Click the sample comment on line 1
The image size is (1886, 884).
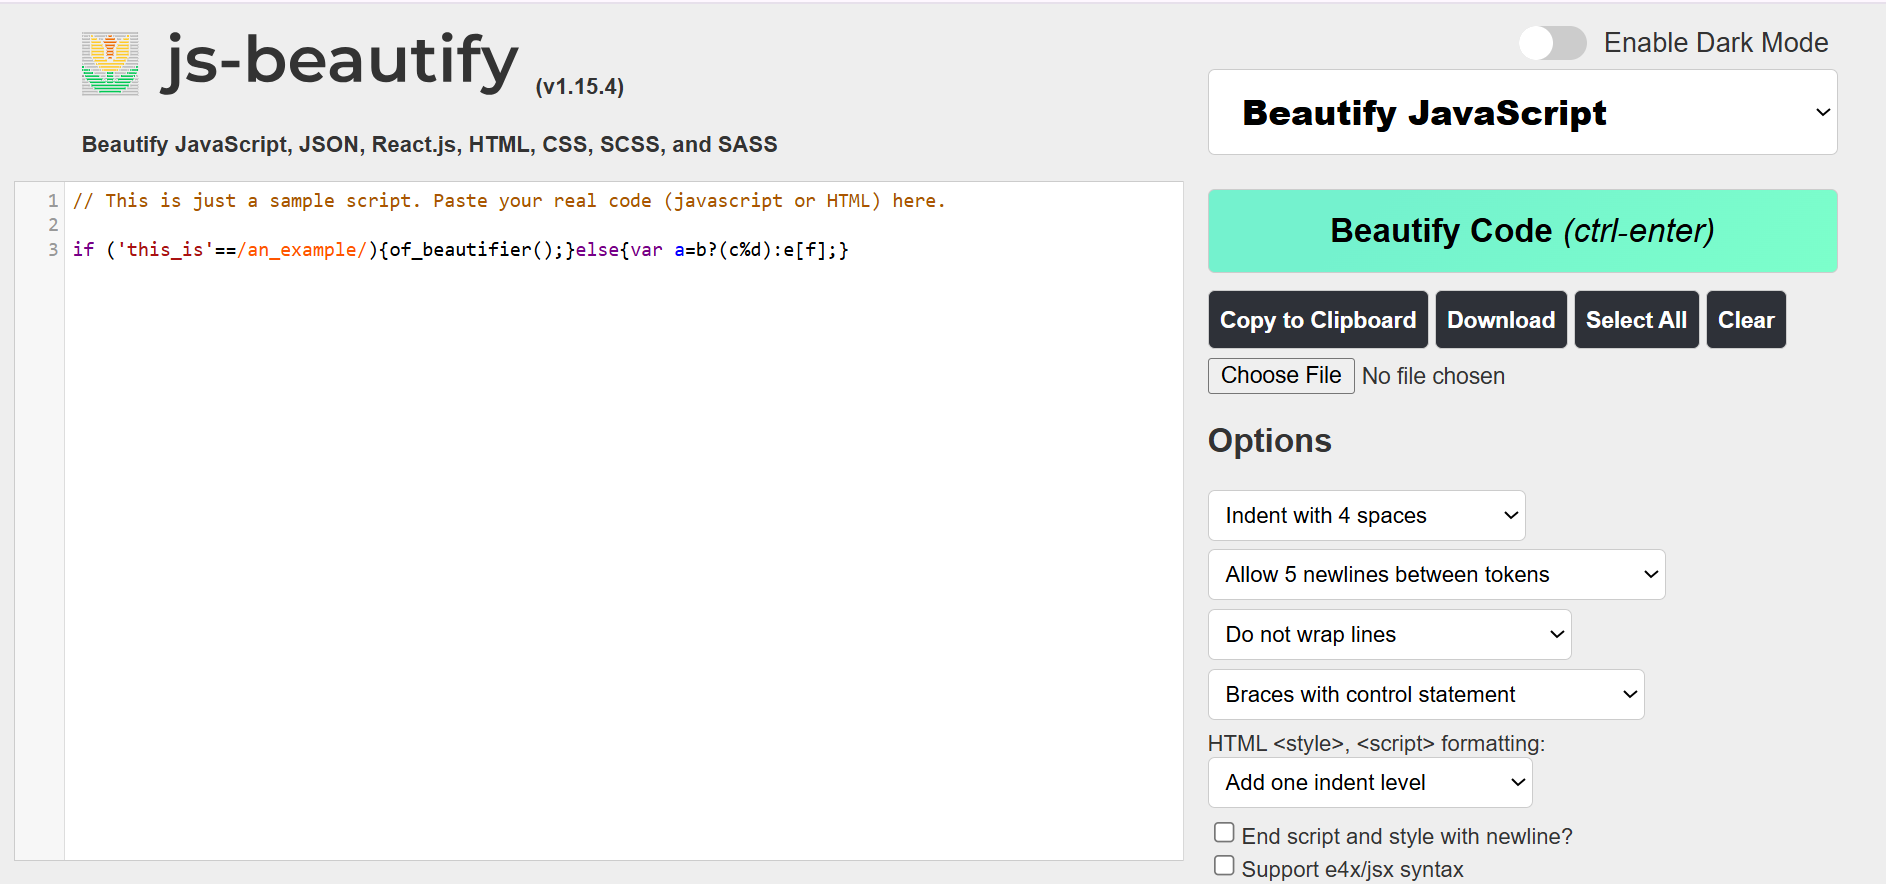pyautogui.click(x=509, y=201)
